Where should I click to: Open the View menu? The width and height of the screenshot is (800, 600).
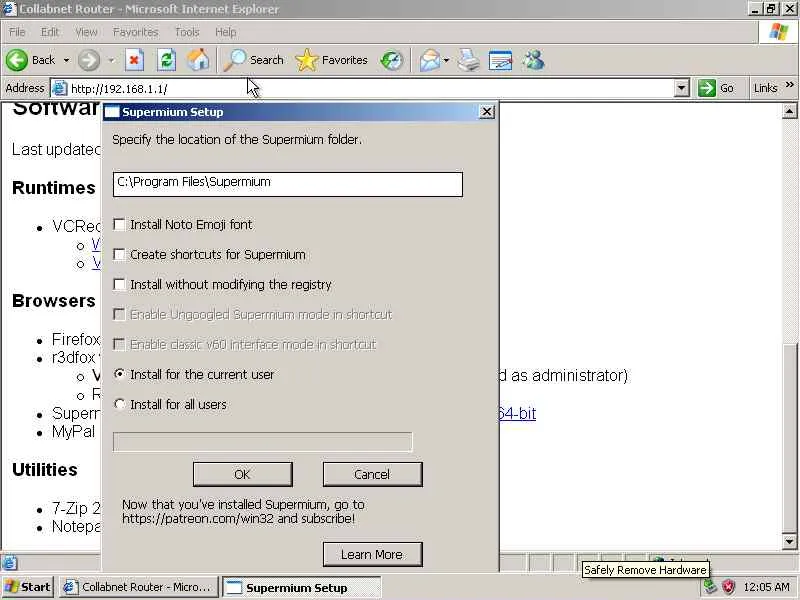pos(86,32)
